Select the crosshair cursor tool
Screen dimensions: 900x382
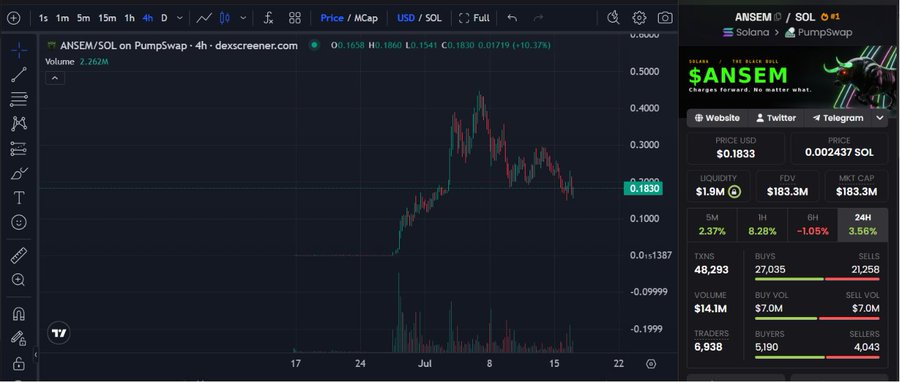coord(19,50)
